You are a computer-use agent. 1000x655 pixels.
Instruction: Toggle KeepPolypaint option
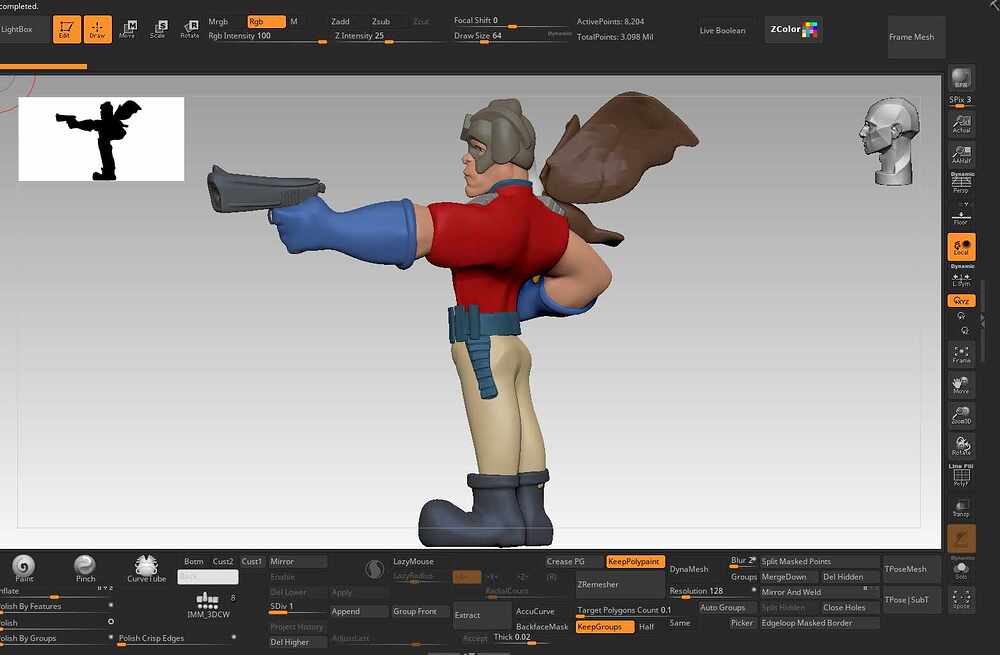tap(635, 562)
